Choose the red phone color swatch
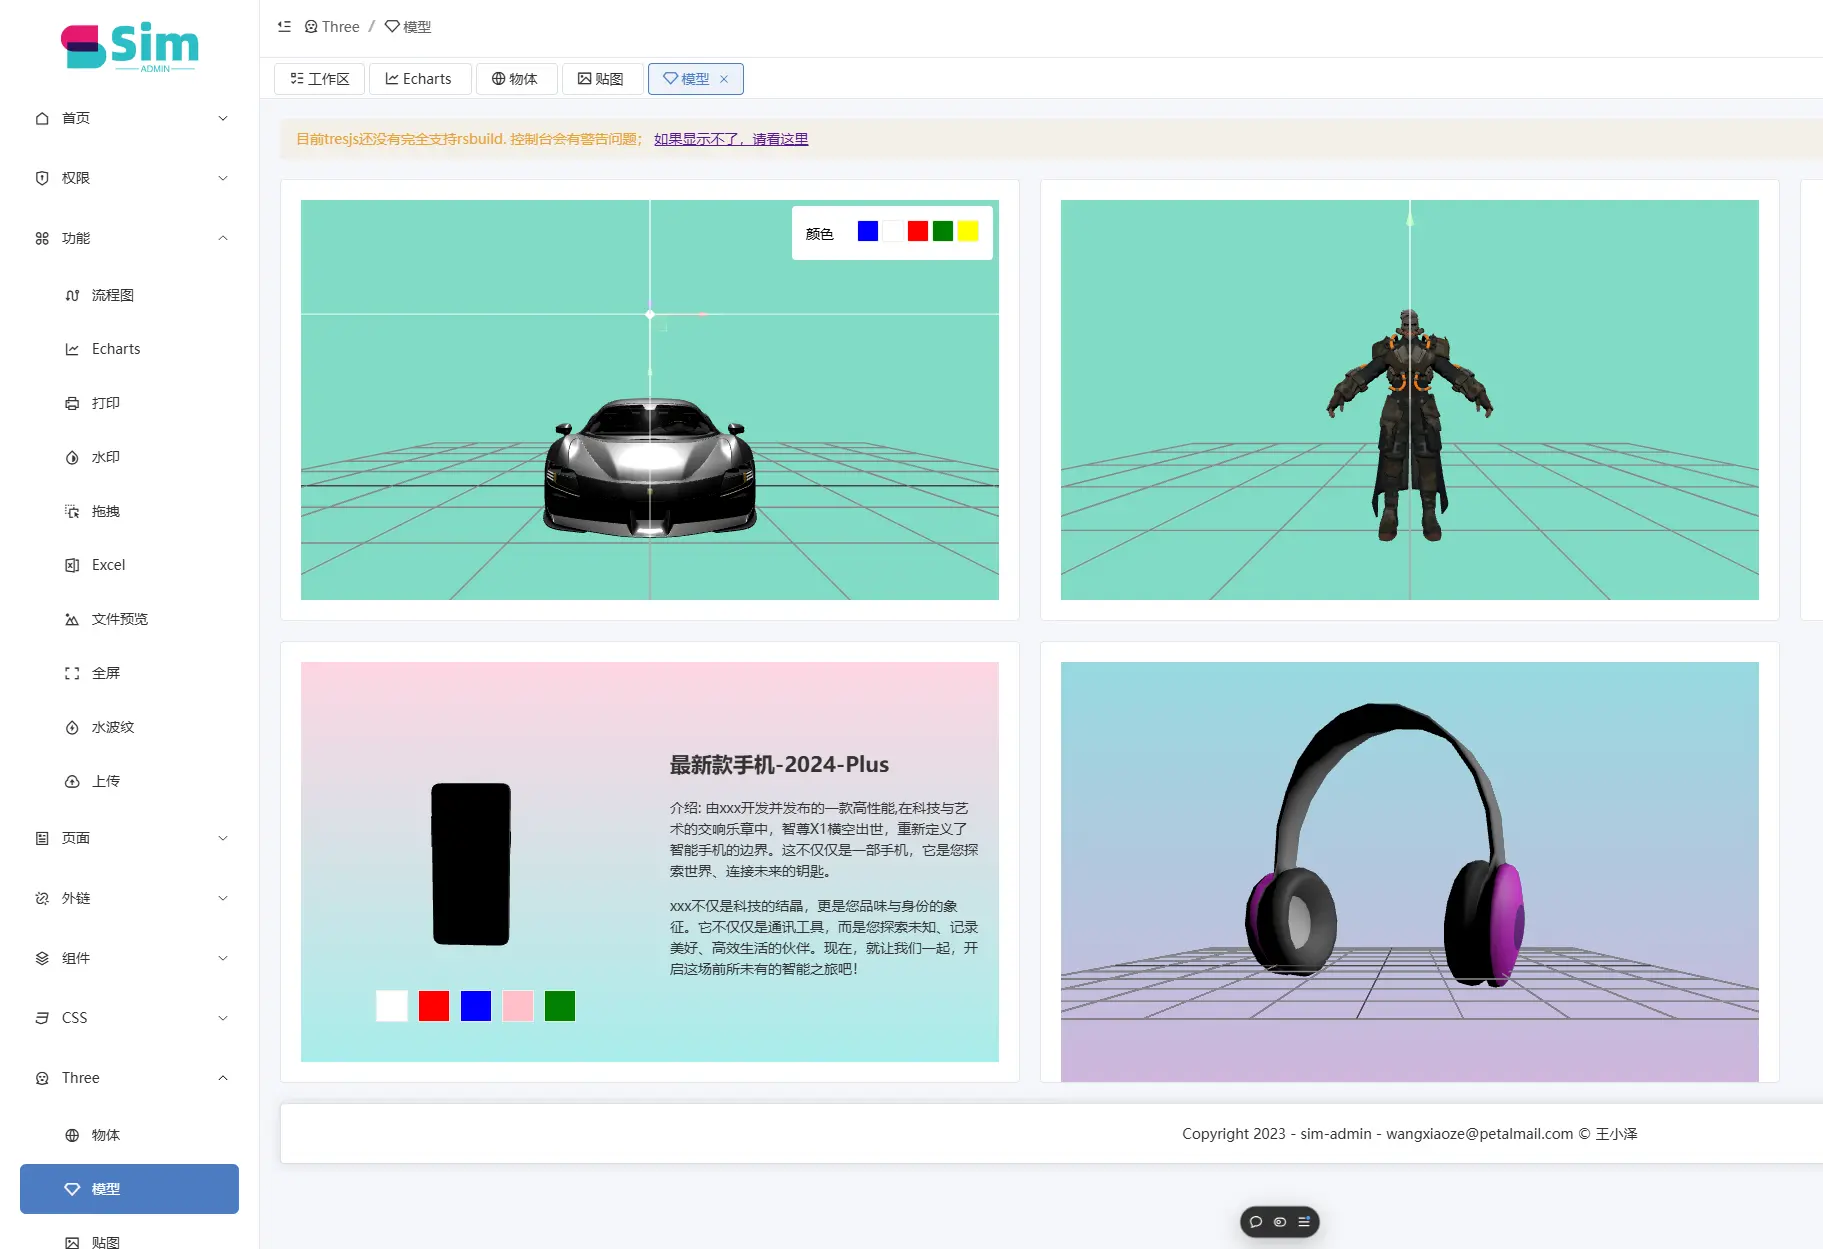 [434, 1006]
